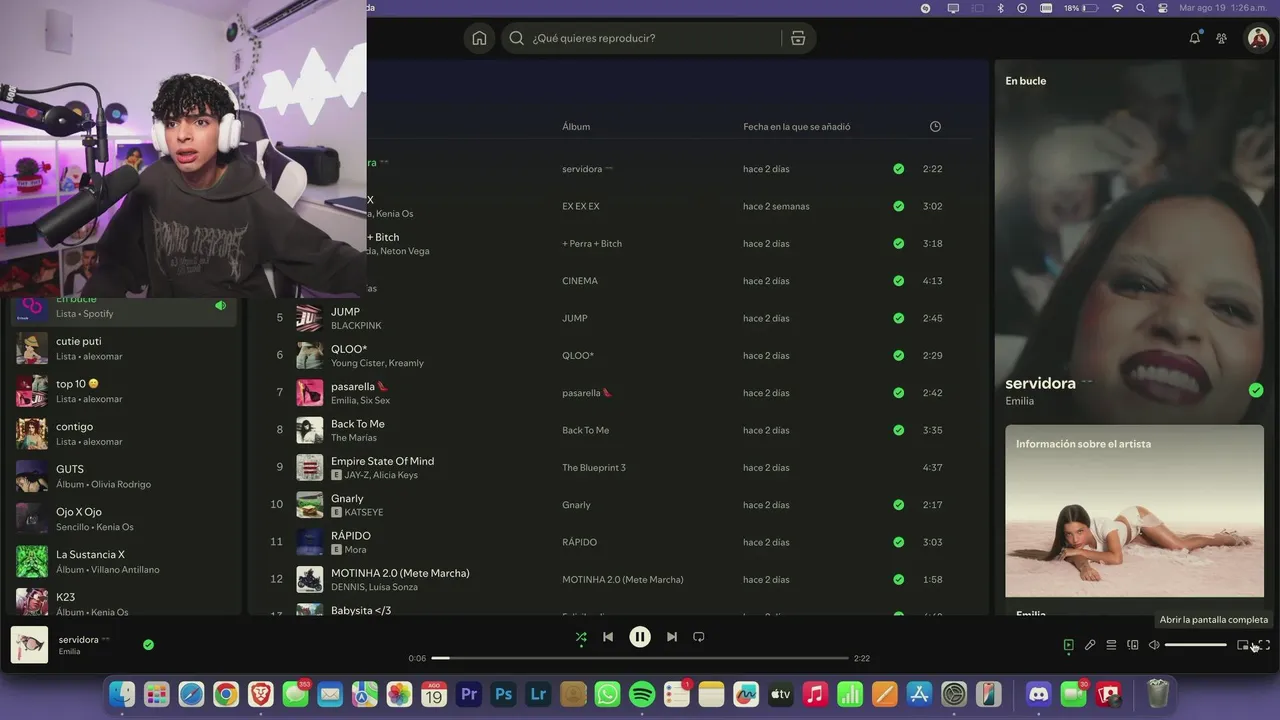Open the play queue icon

coord(1111,645)
